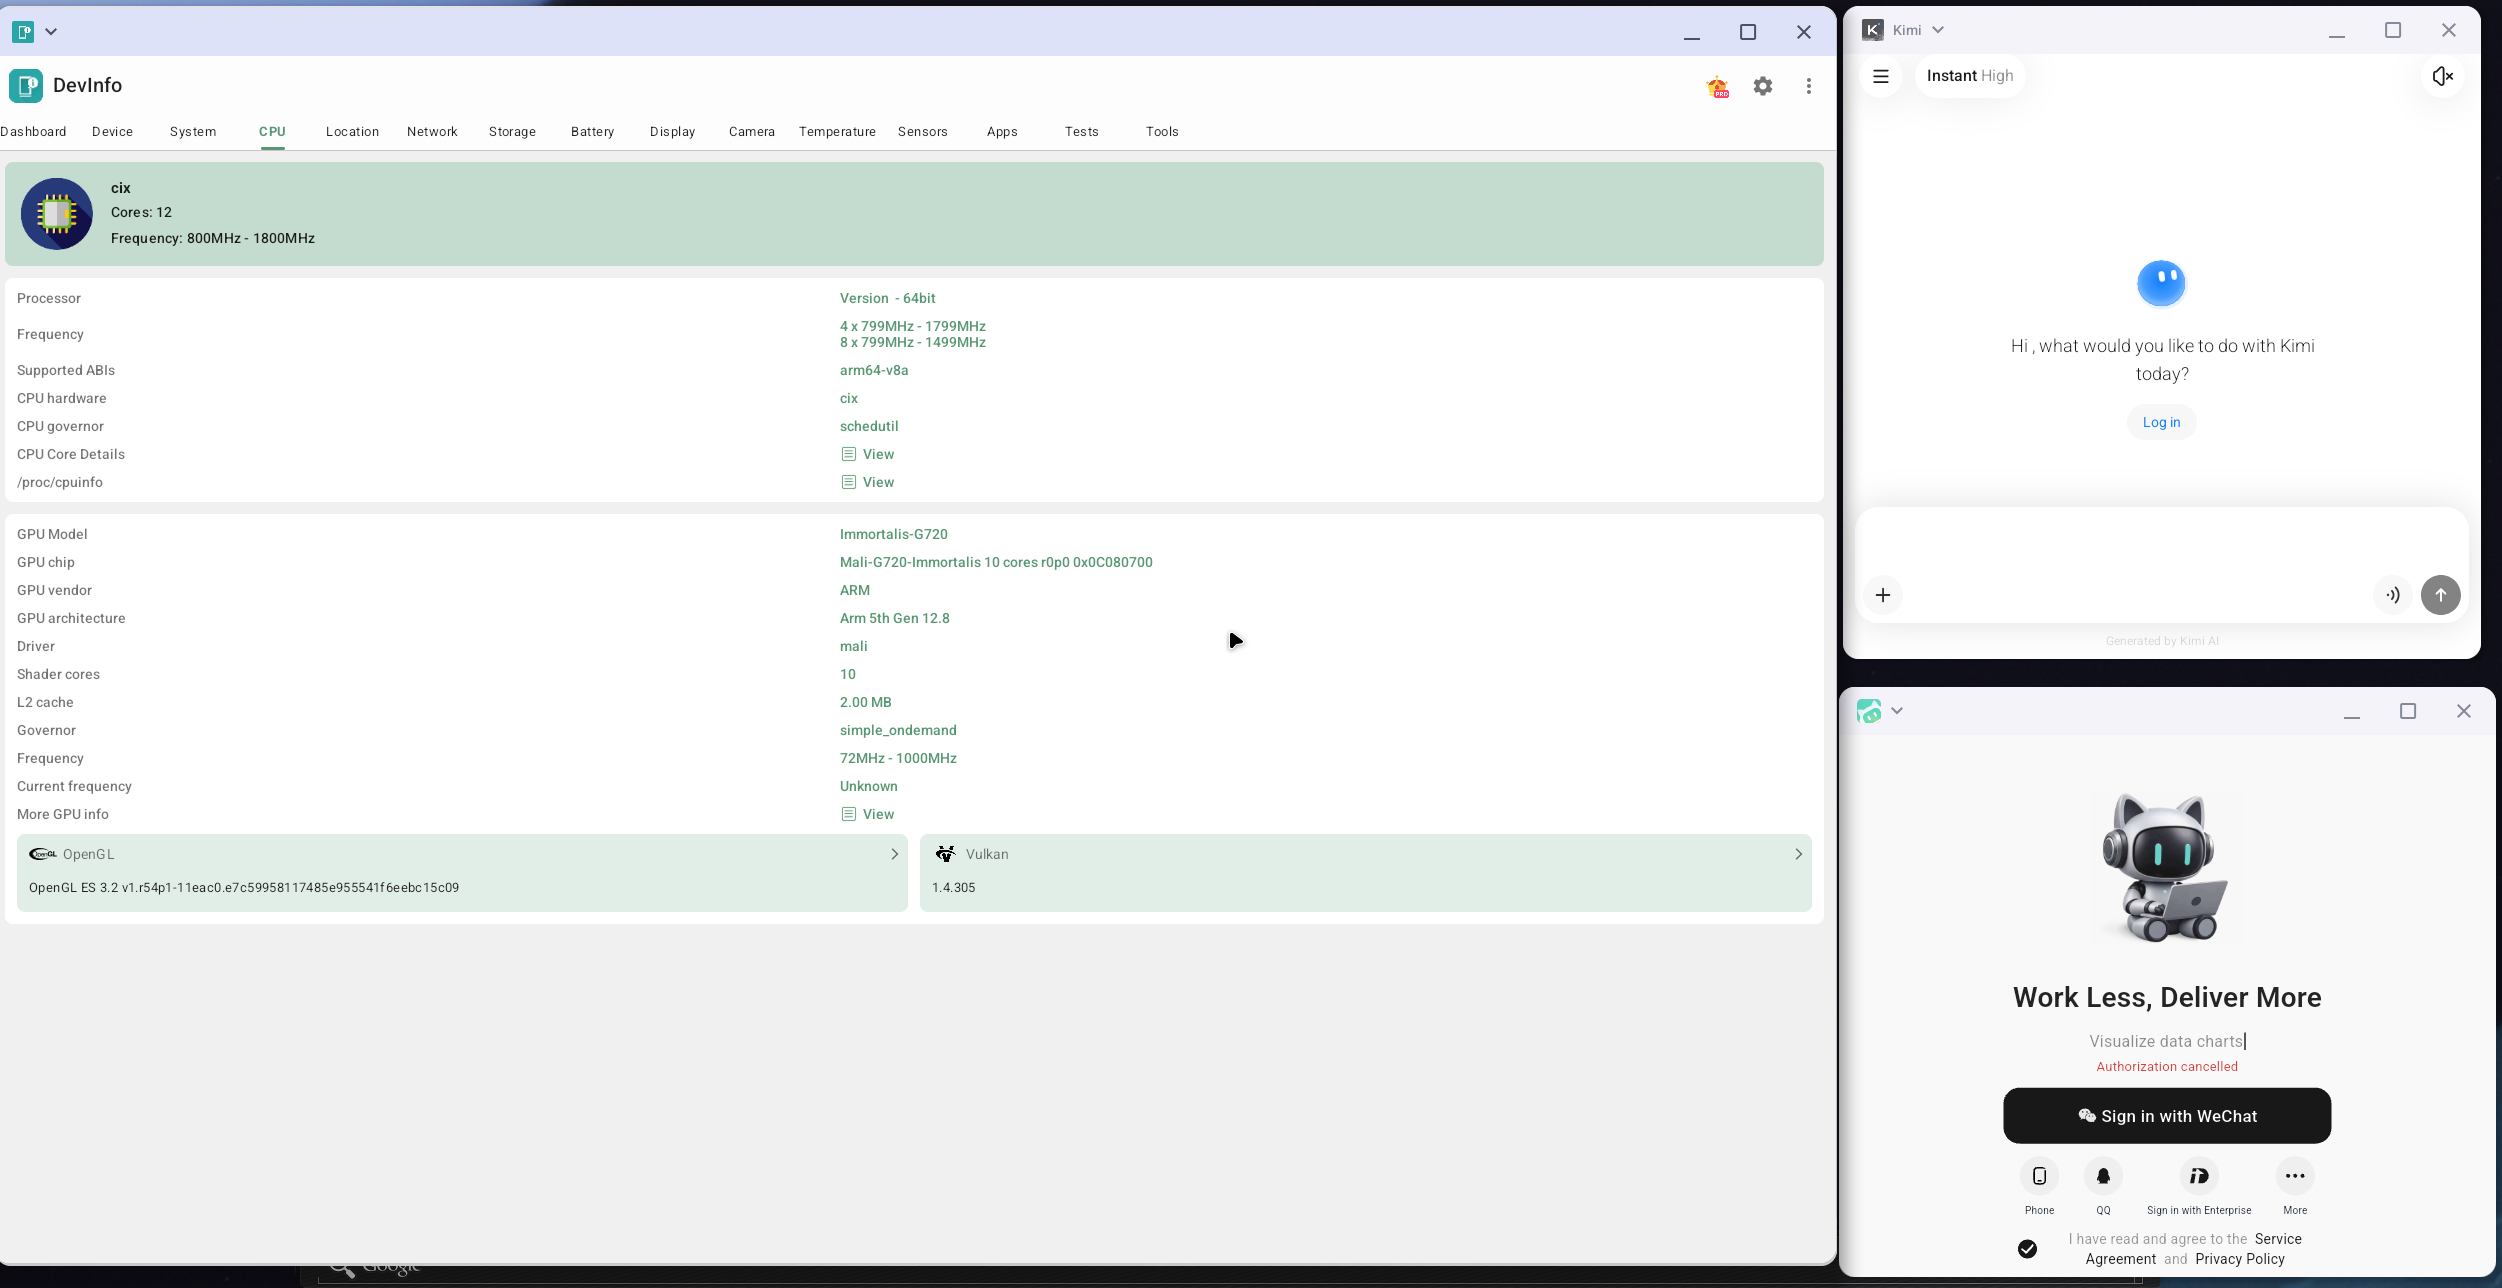Click GPU chip value Mali-G720-Immortalis
The image size is (2502, 1288).
996,562
